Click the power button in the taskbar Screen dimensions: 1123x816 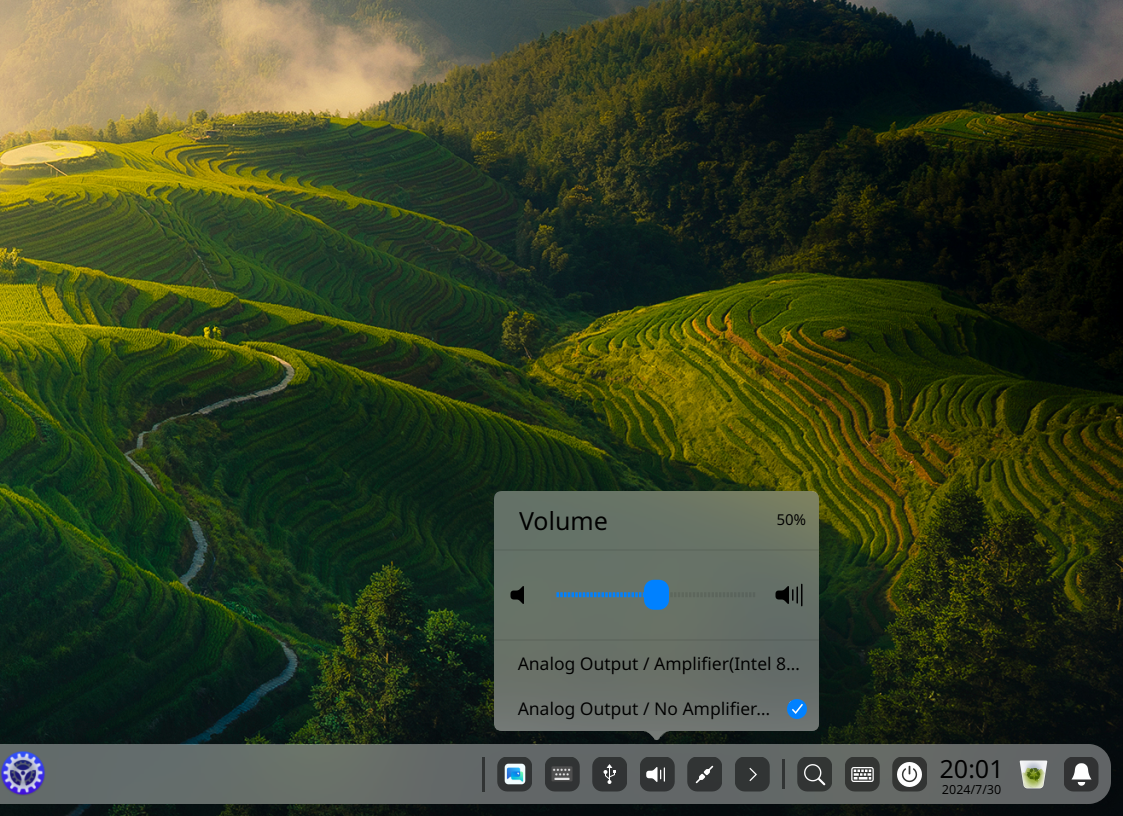pyautogui.click(x=910, y=774)
